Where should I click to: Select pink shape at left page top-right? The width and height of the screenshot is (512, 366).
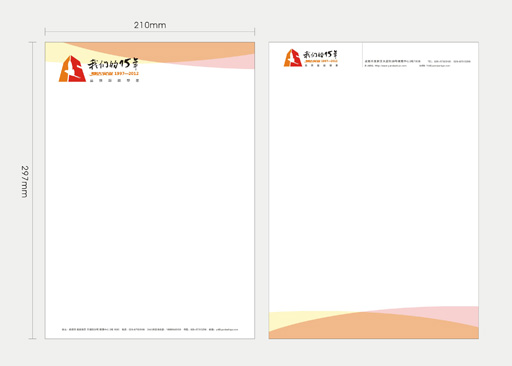click(227, 62)
